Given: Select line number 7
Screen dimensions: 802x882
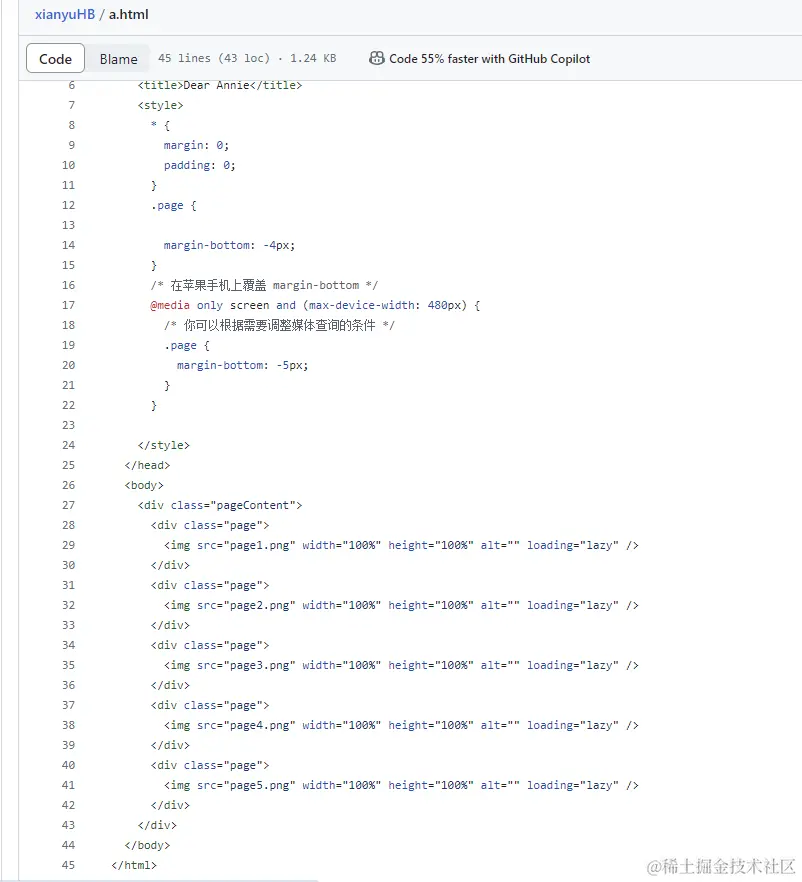Looking at the screenshot, I should point(71,105).
